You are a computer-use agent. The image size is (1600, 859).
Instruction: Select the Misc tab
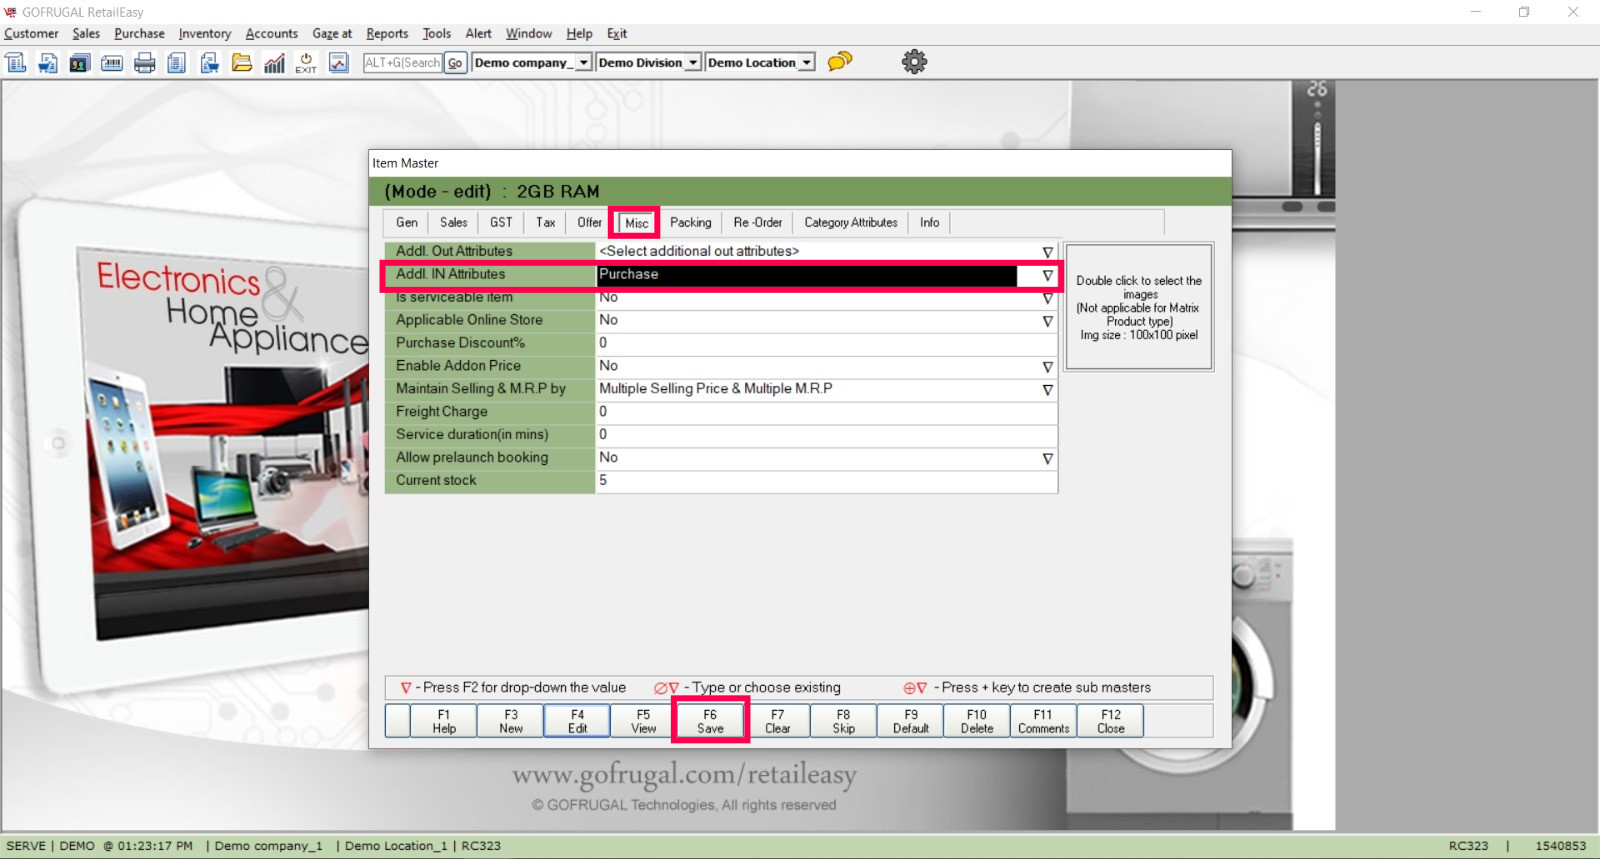[636, 223]
